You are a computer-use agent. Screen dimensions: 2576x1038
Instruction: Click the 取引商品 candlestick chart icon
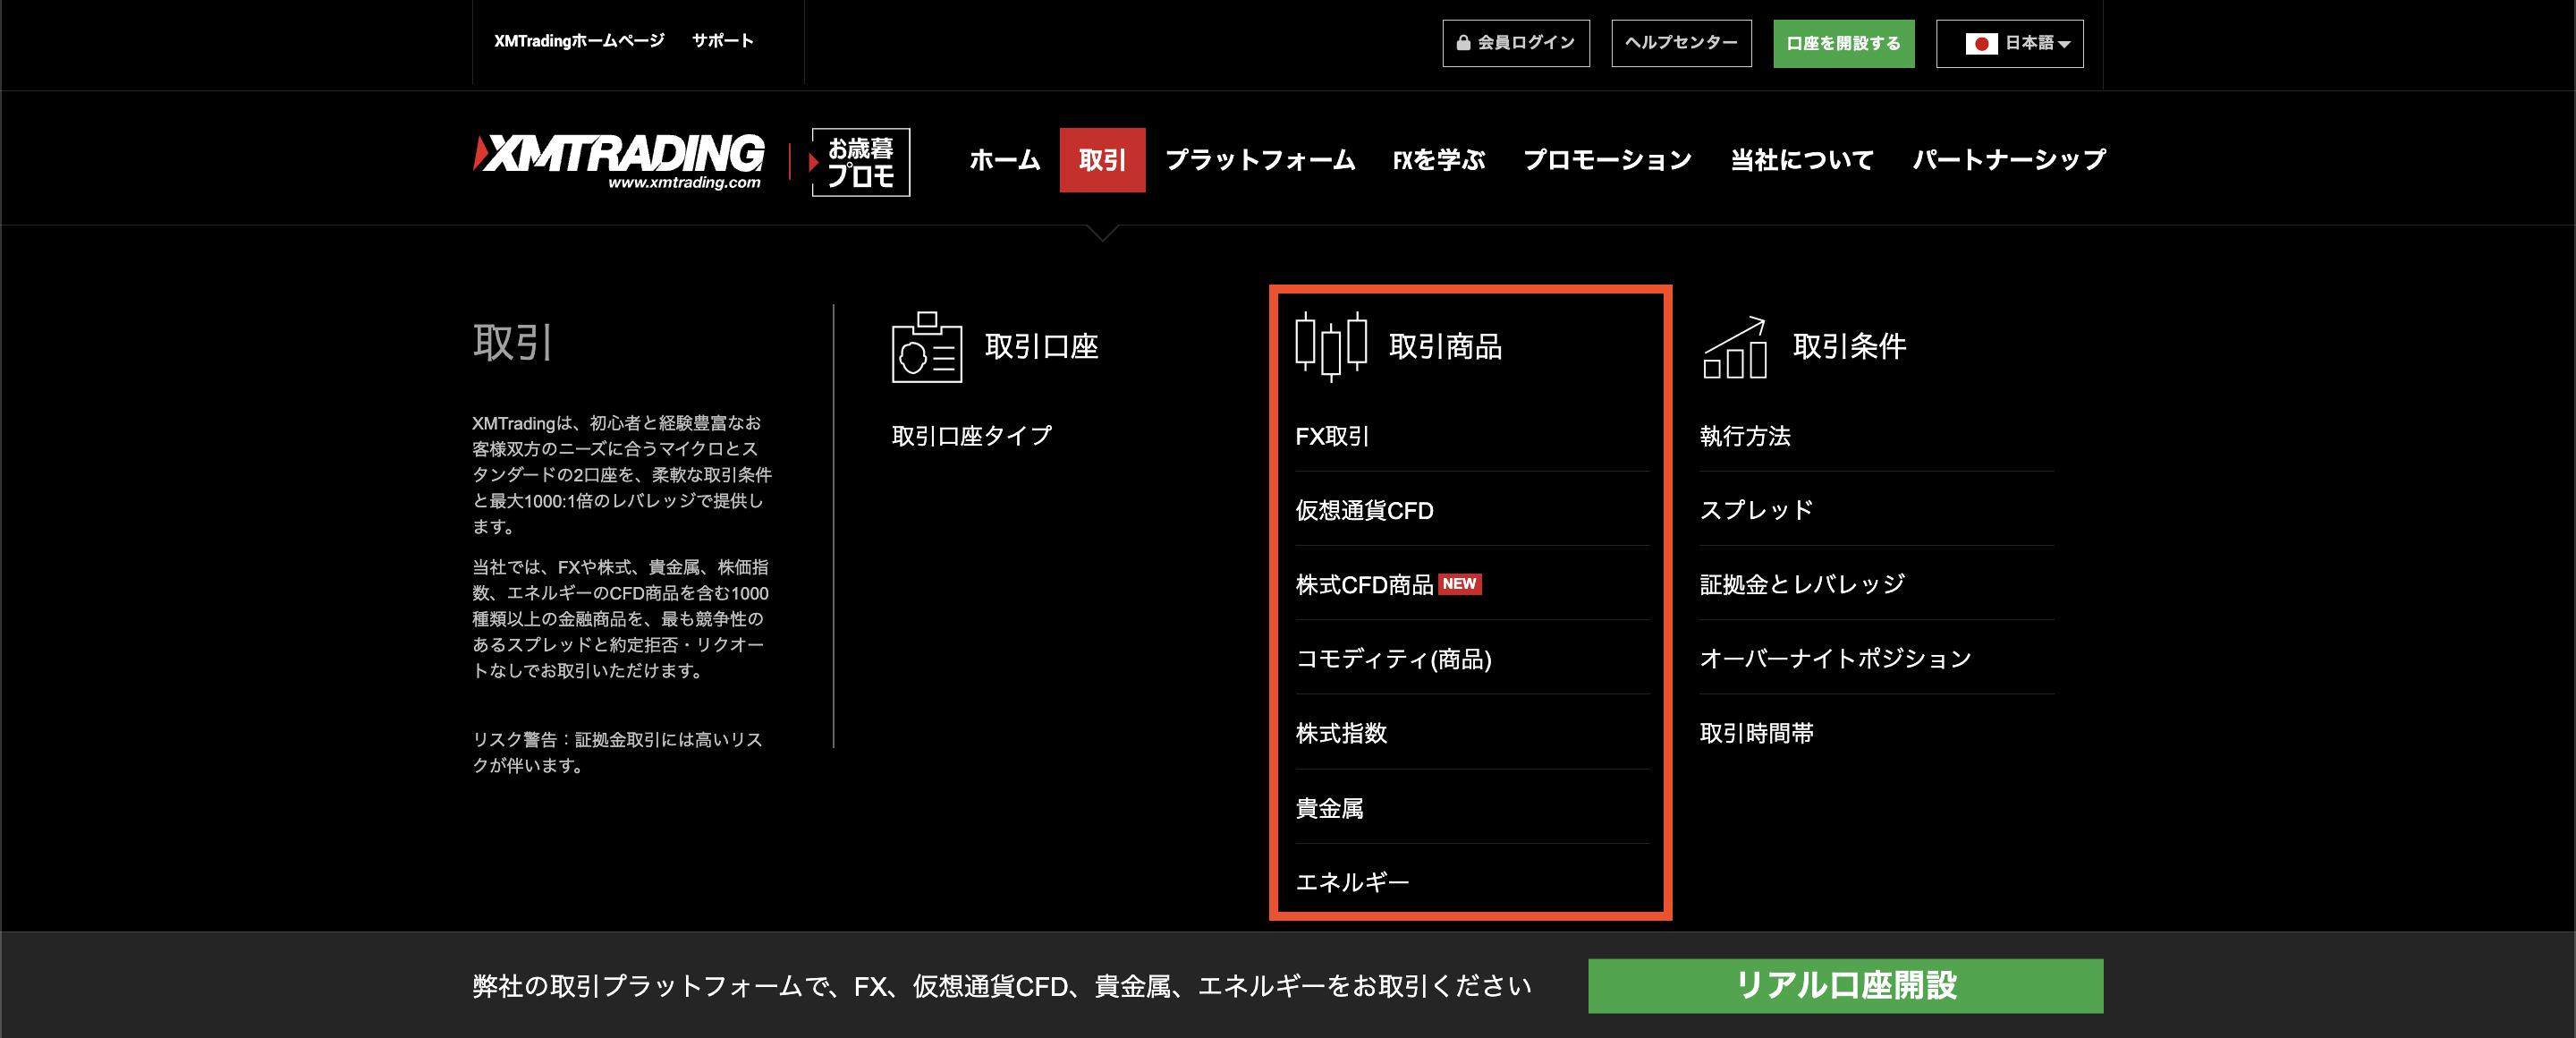pyautogui.click(x=1330, y=346)
